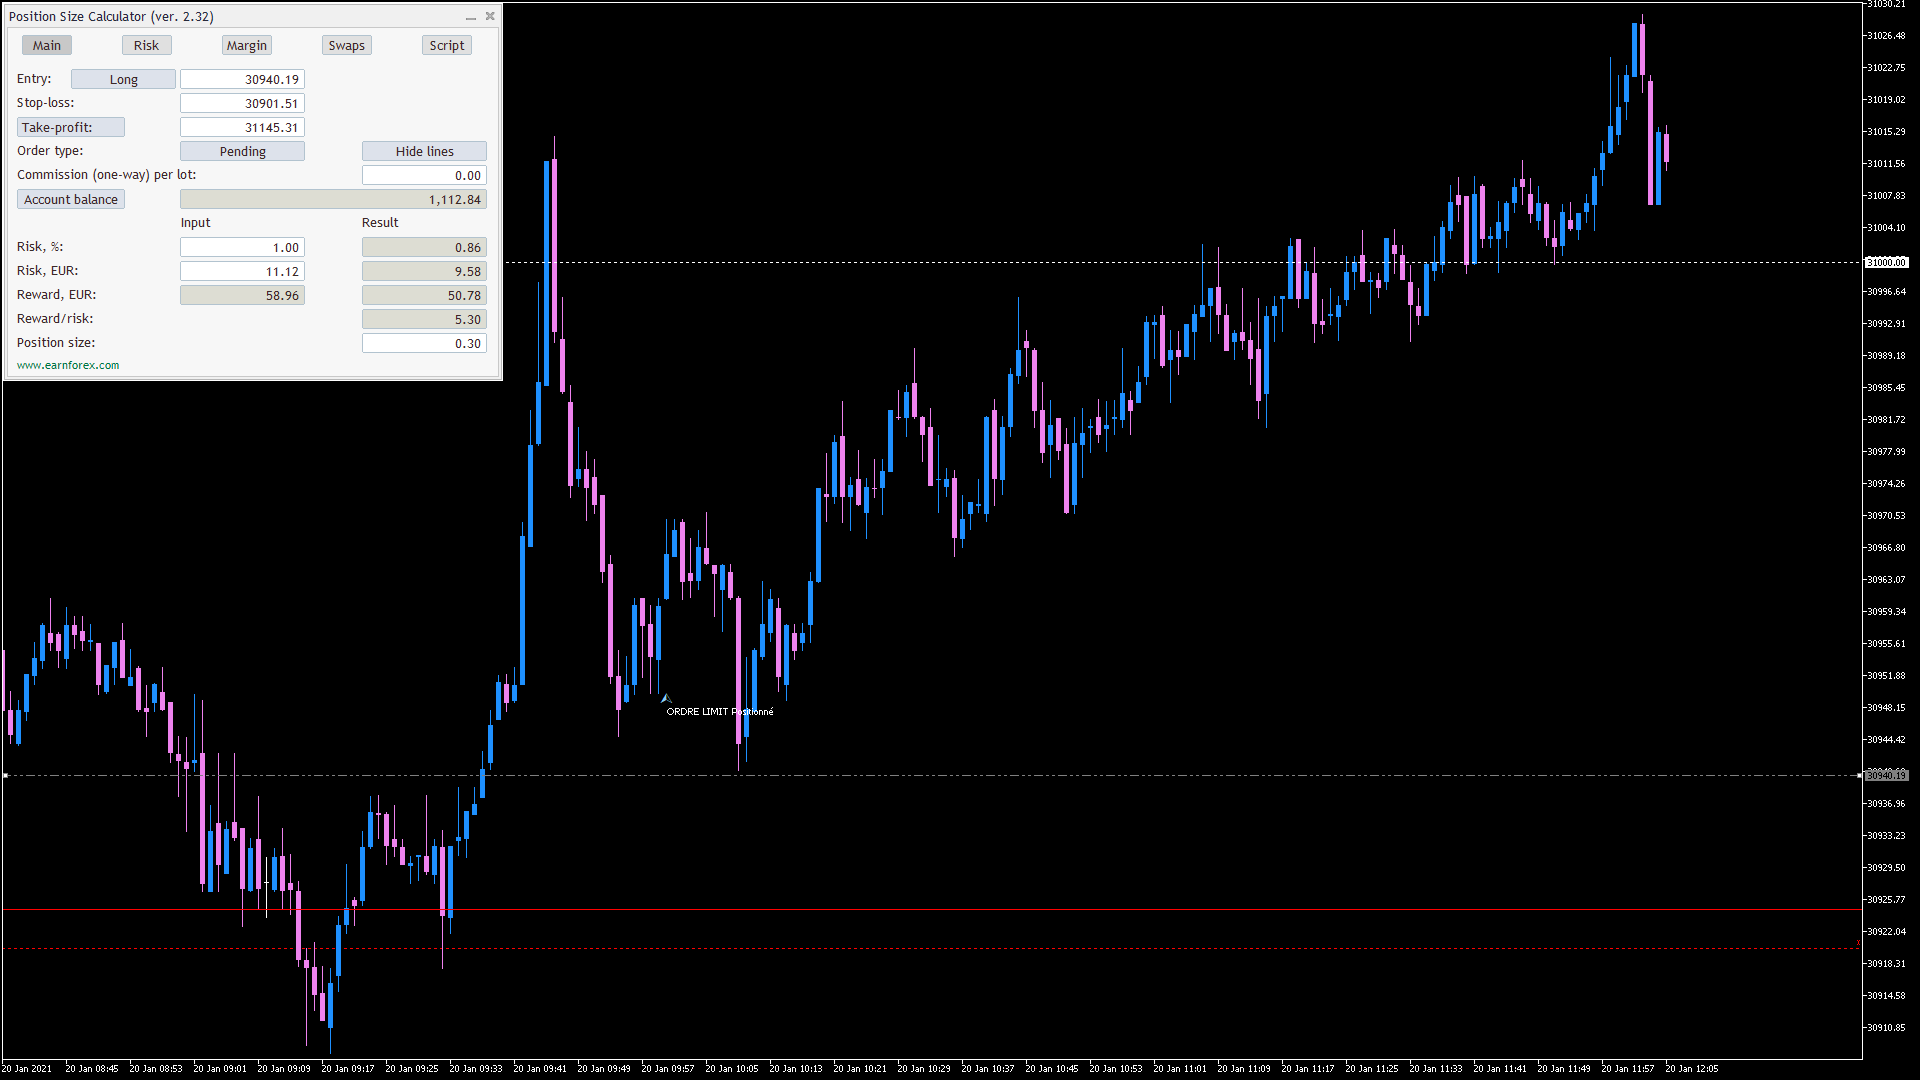Close the Position Size Calculator panel
The image size is (1920, 1080).
click(x=490, y=16)
